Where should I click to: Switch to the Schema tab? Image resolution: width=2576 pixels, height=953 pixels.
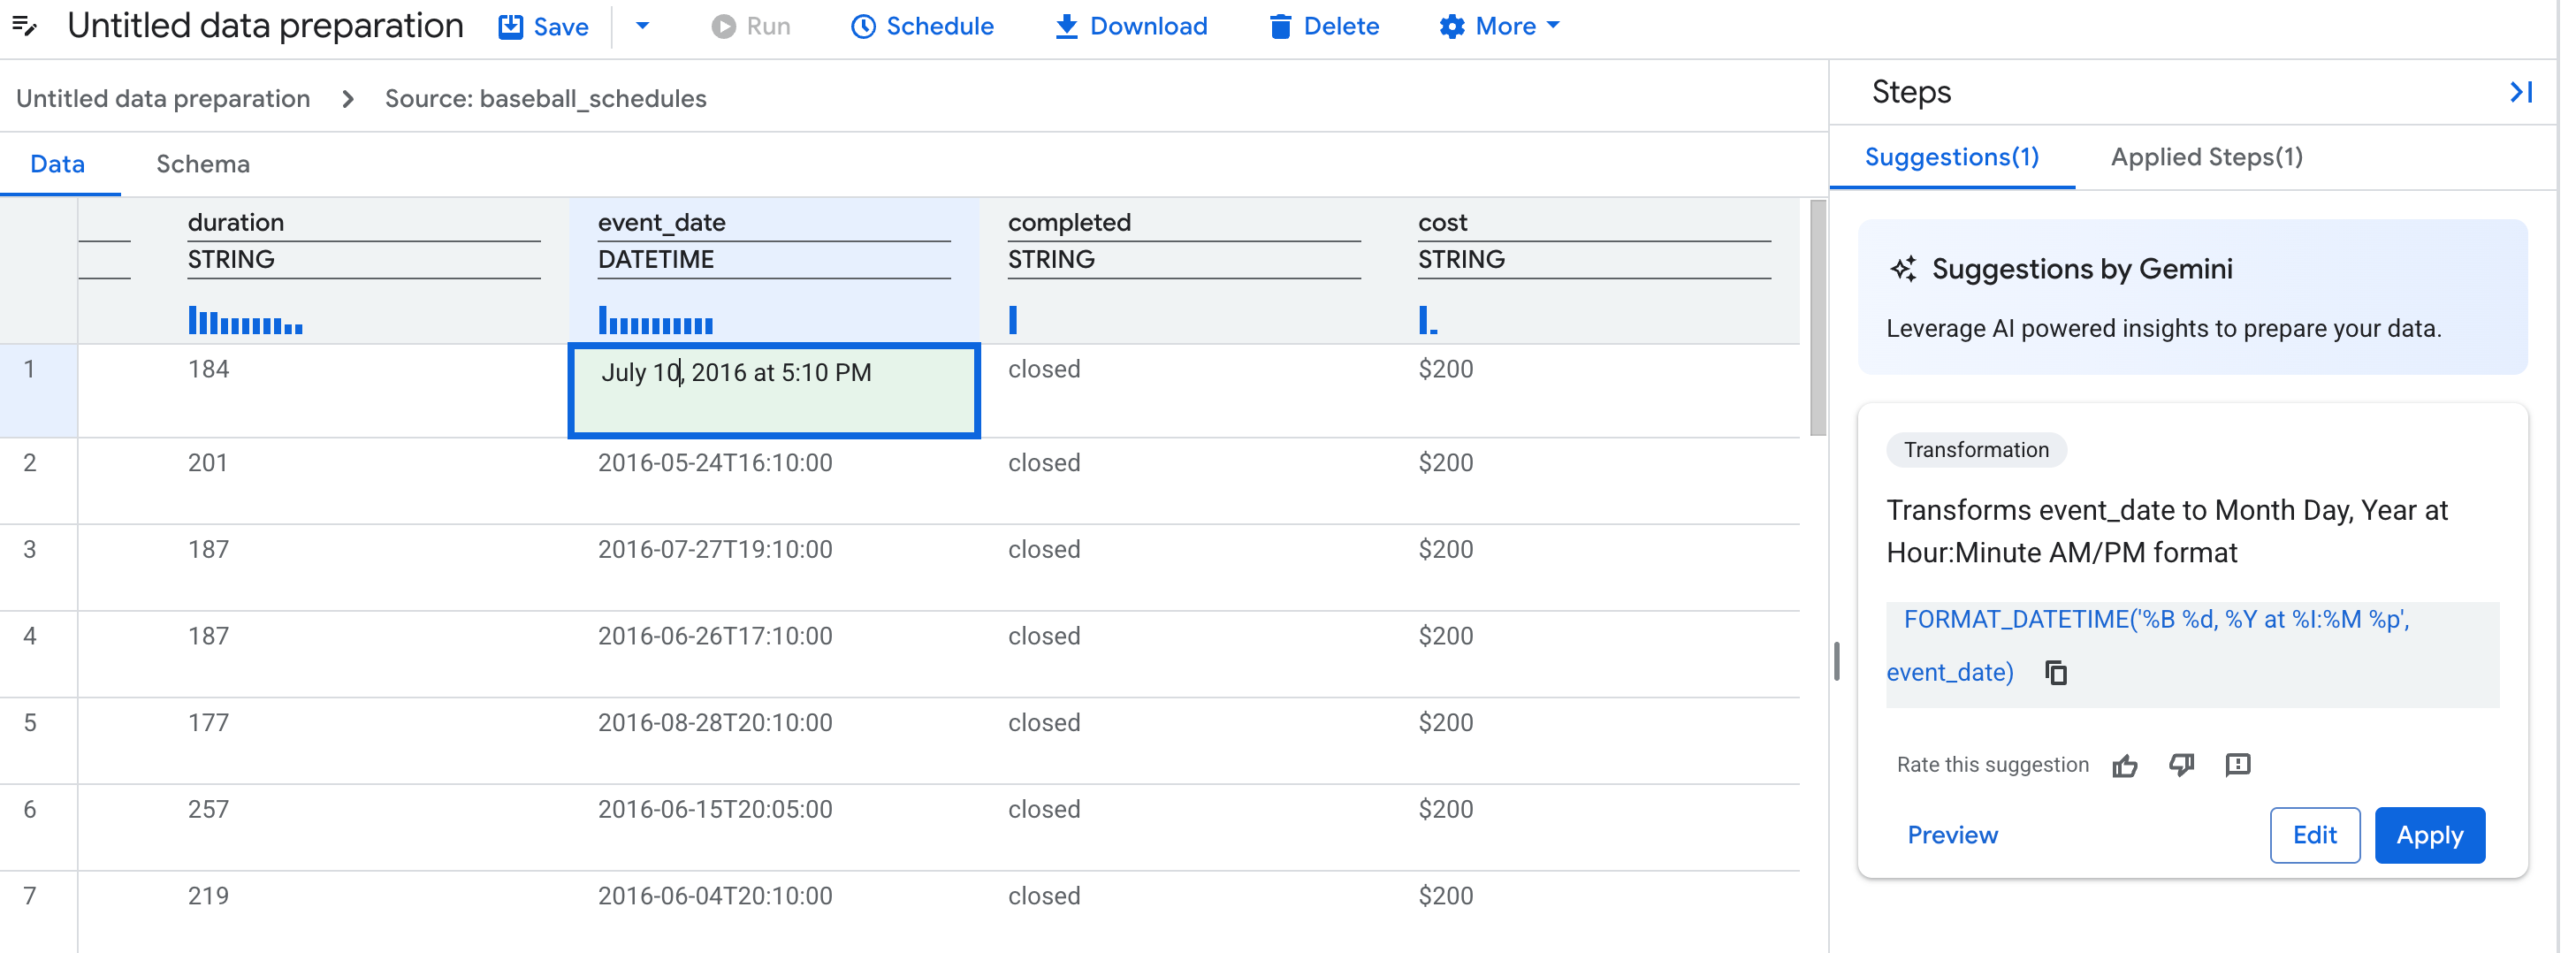pos(202,163)
